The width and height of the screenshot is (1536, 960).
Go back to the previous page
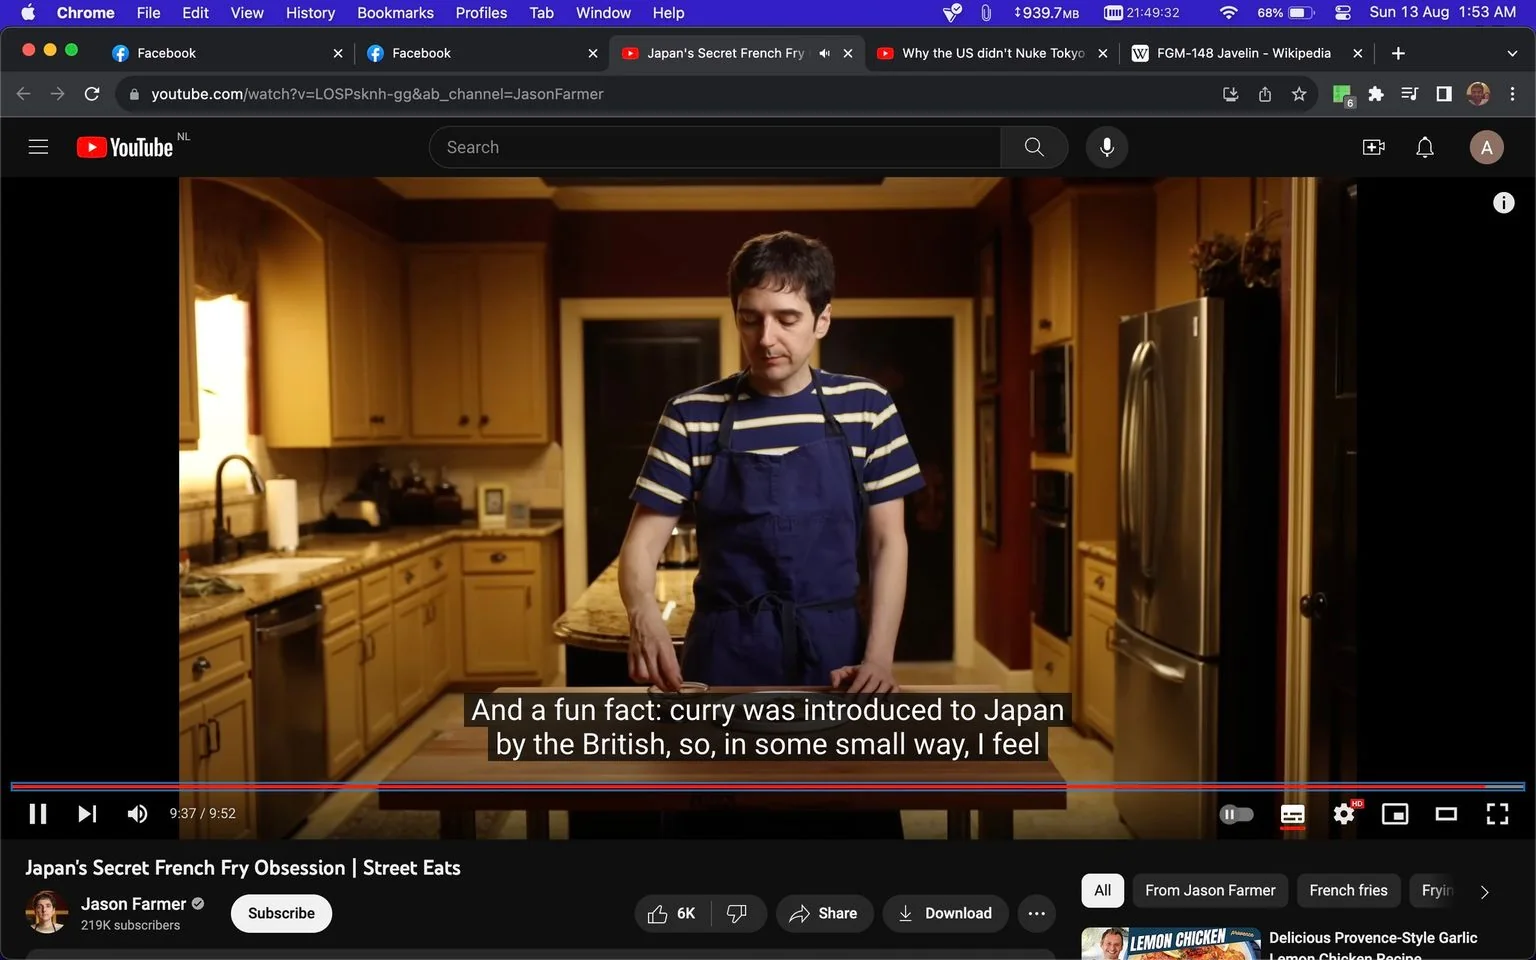tap(24, 94)
